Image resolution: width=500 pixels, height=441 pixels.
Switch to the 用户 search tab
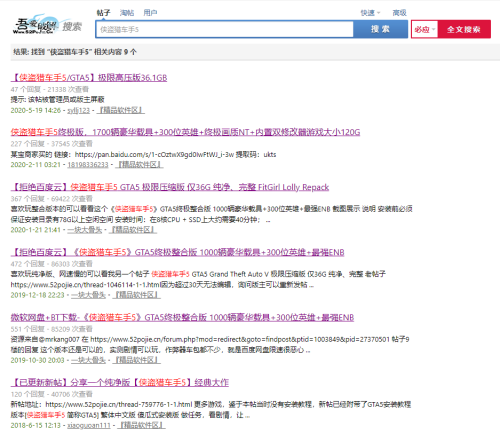click(x=150, y=13)
